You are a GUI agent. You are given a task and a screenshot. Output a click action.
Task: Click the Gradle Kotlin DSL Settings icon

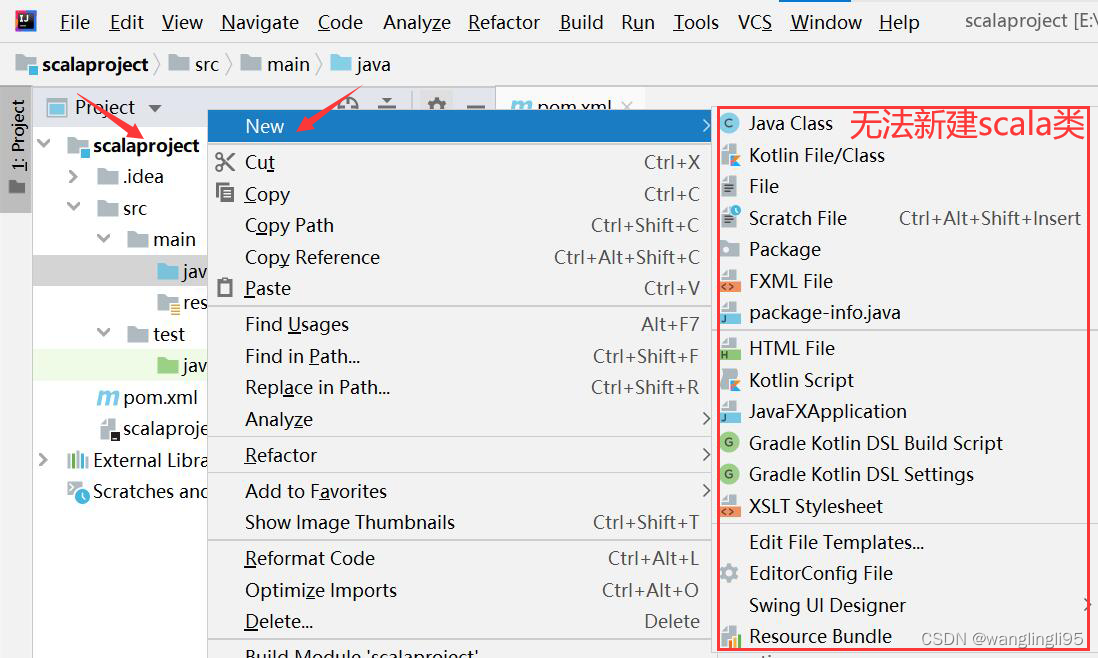coord(730,474)
